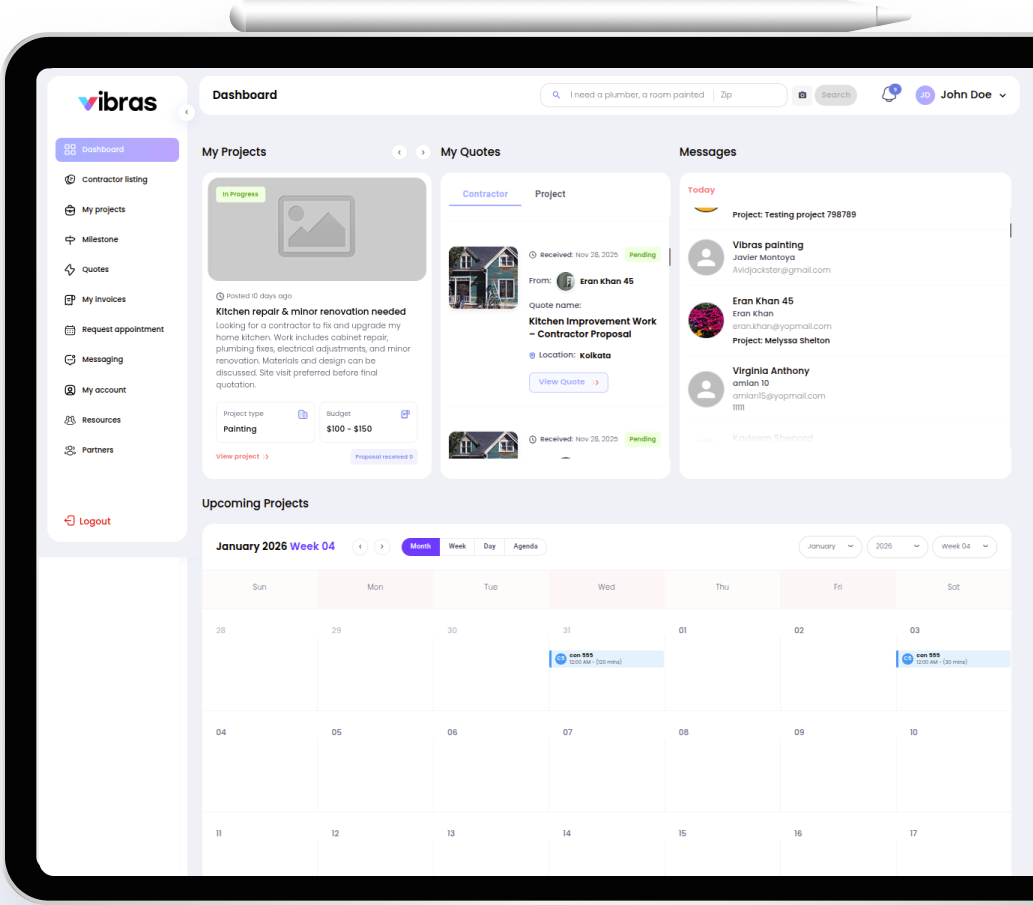The image size is (1033, 905).
Task: Open the Milestone section in the sidebar
Action: click(x=70, y=239)
